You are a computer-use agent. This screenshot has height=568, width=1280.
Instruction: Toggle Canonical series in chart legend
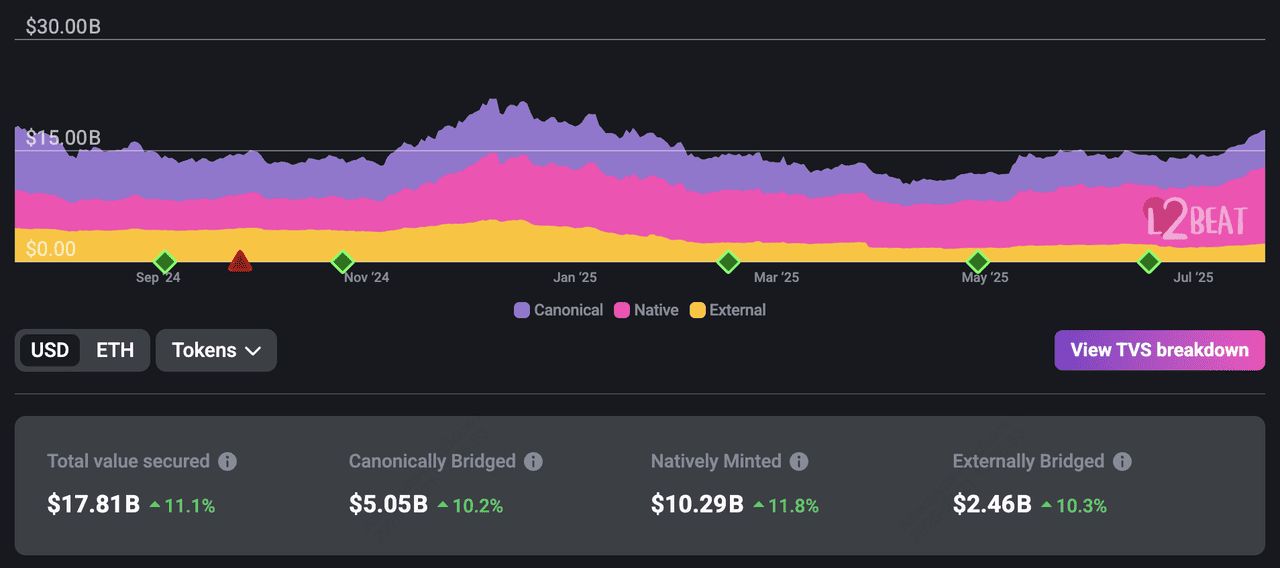pos(558,310)
